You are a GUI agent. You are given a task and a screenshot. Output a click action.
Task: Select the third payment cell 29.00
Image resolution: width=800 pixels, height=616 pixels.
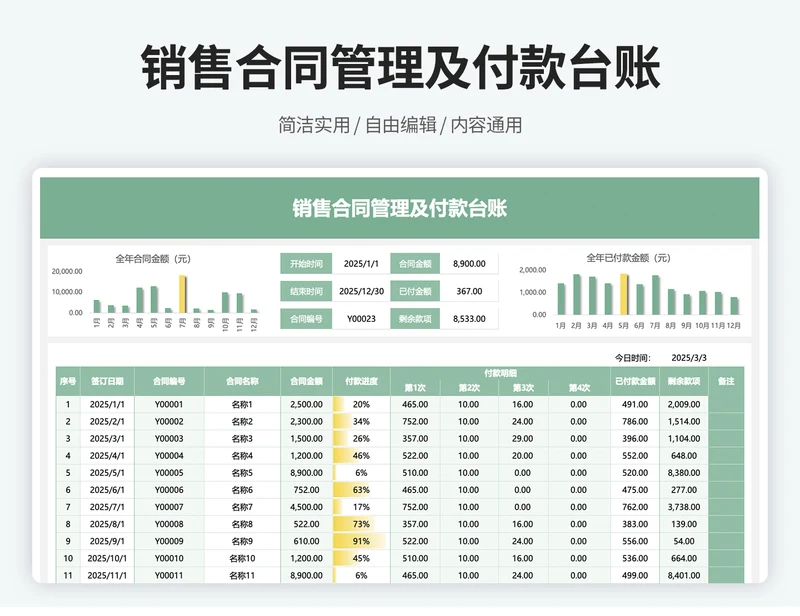pyautogui.click(x=522, y=439)
